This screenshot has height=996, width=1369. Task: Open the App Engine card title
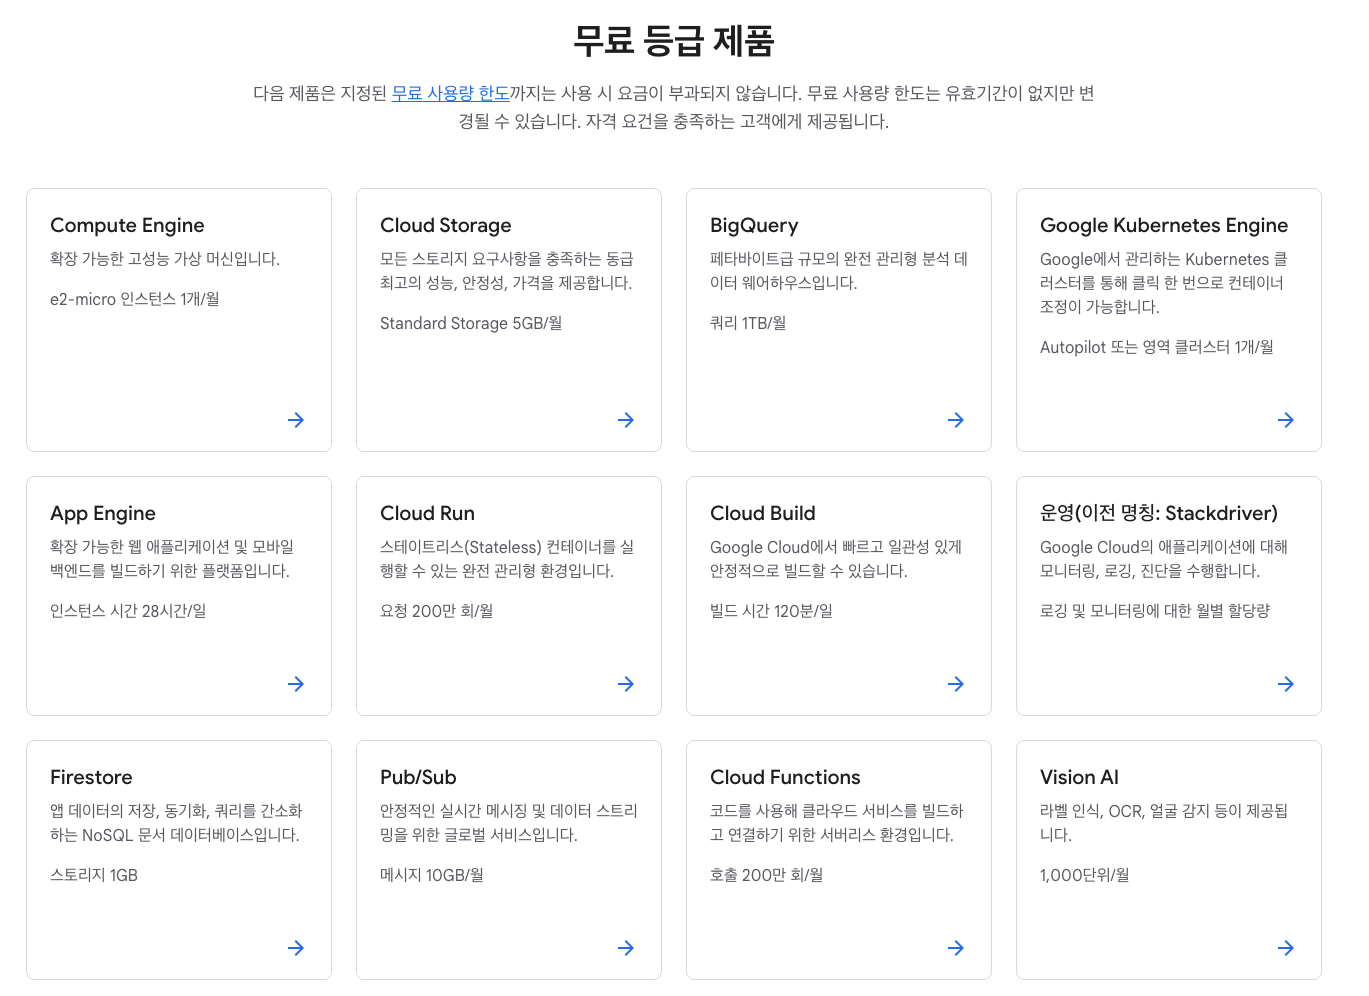tap(103, 513)
